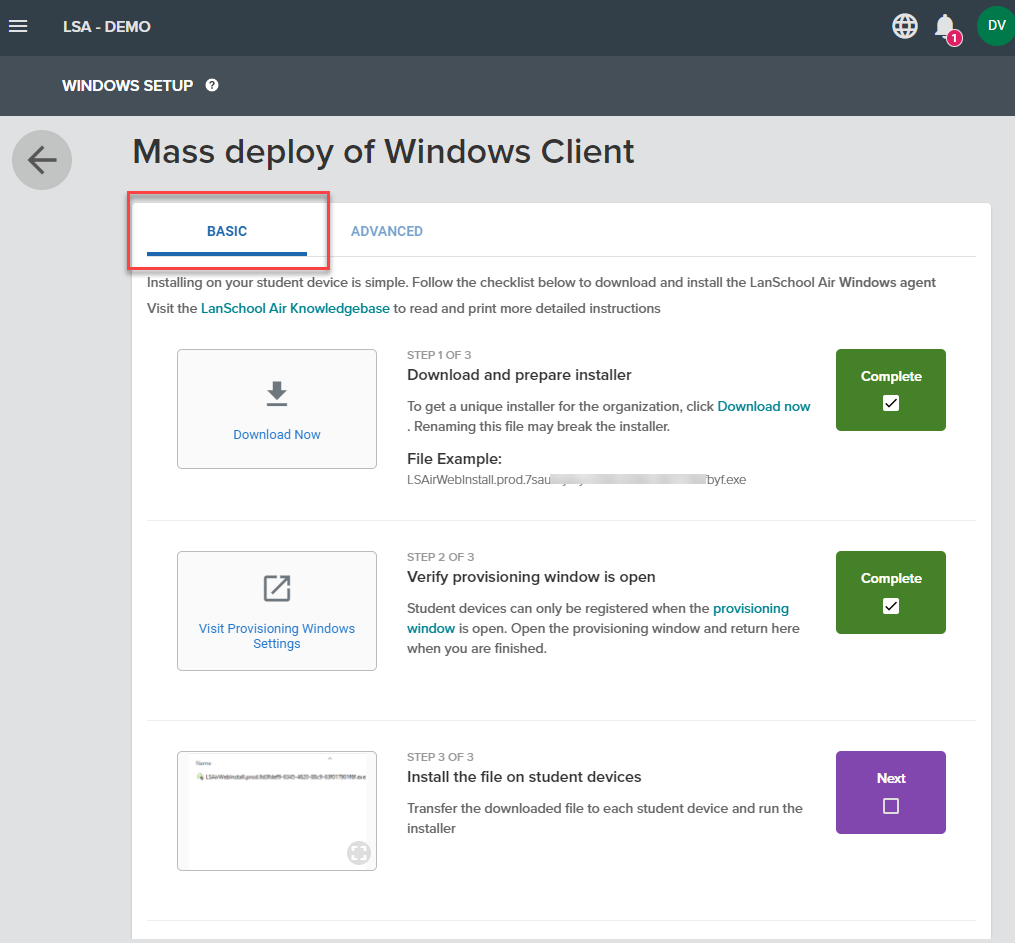Screen dimensions: 1015x943
Task: Click the download arrow icon
Action: [x=277, y=394]
